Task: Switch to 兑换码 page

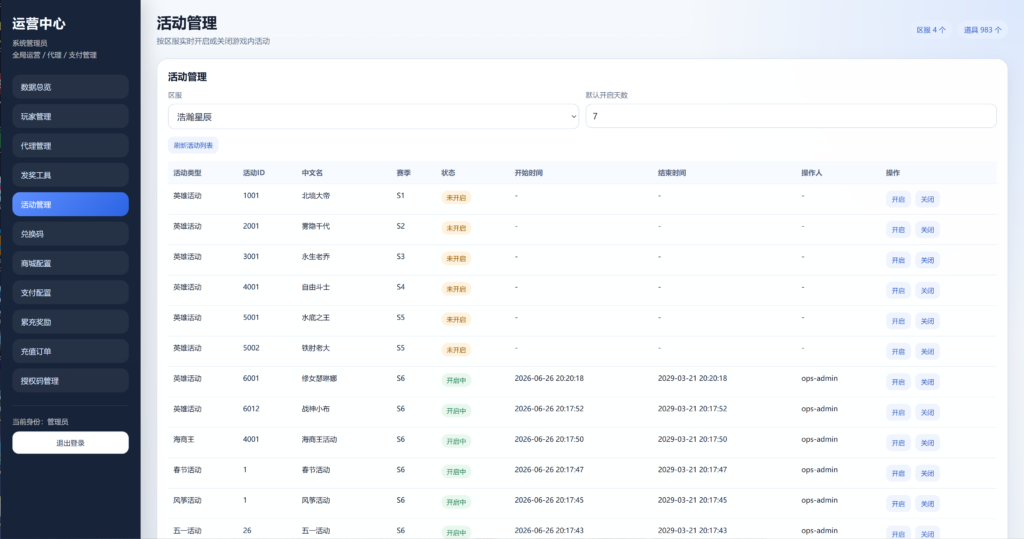Action: coord(71,234)
